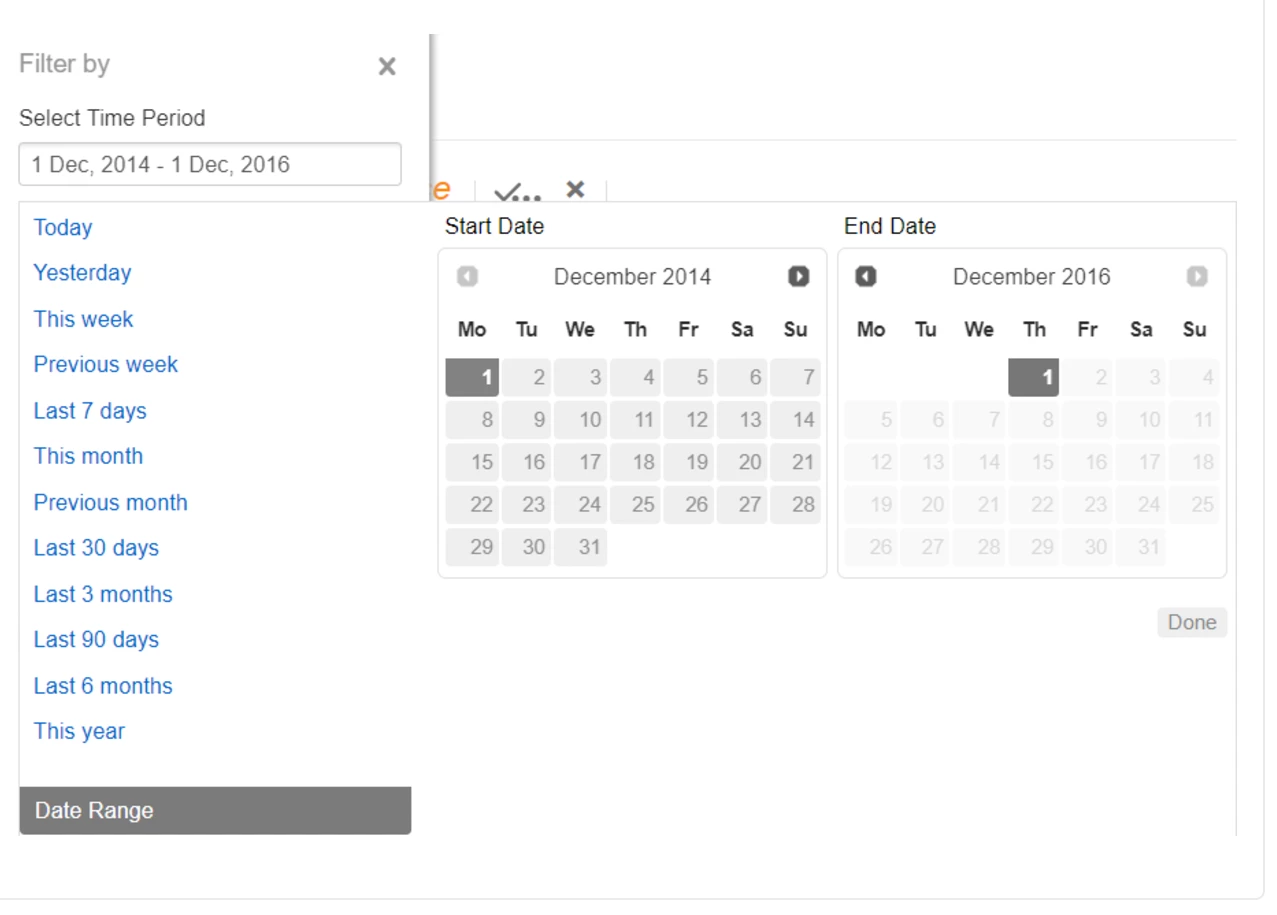Choose Last 30 days range
This screenshot has height=915, width=1277.
point(96,548)
